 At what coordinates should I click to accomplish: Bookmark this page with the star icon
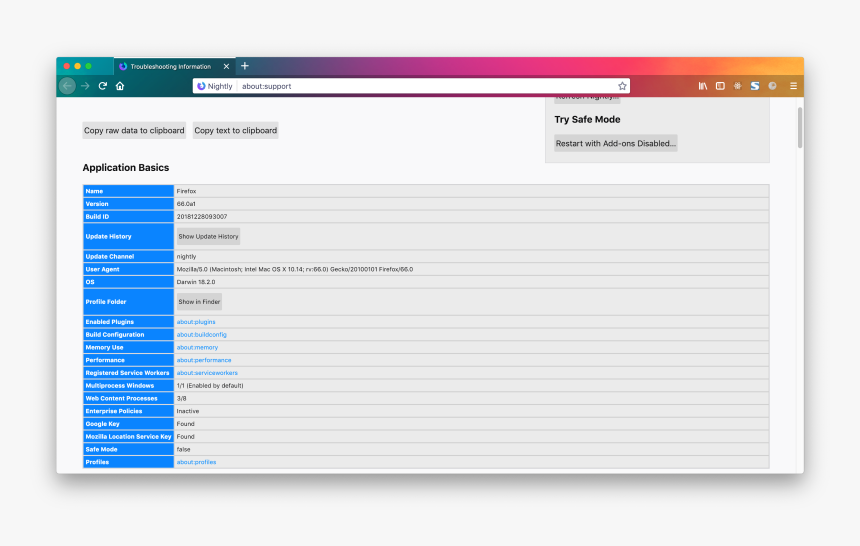(x=622, y=86)
